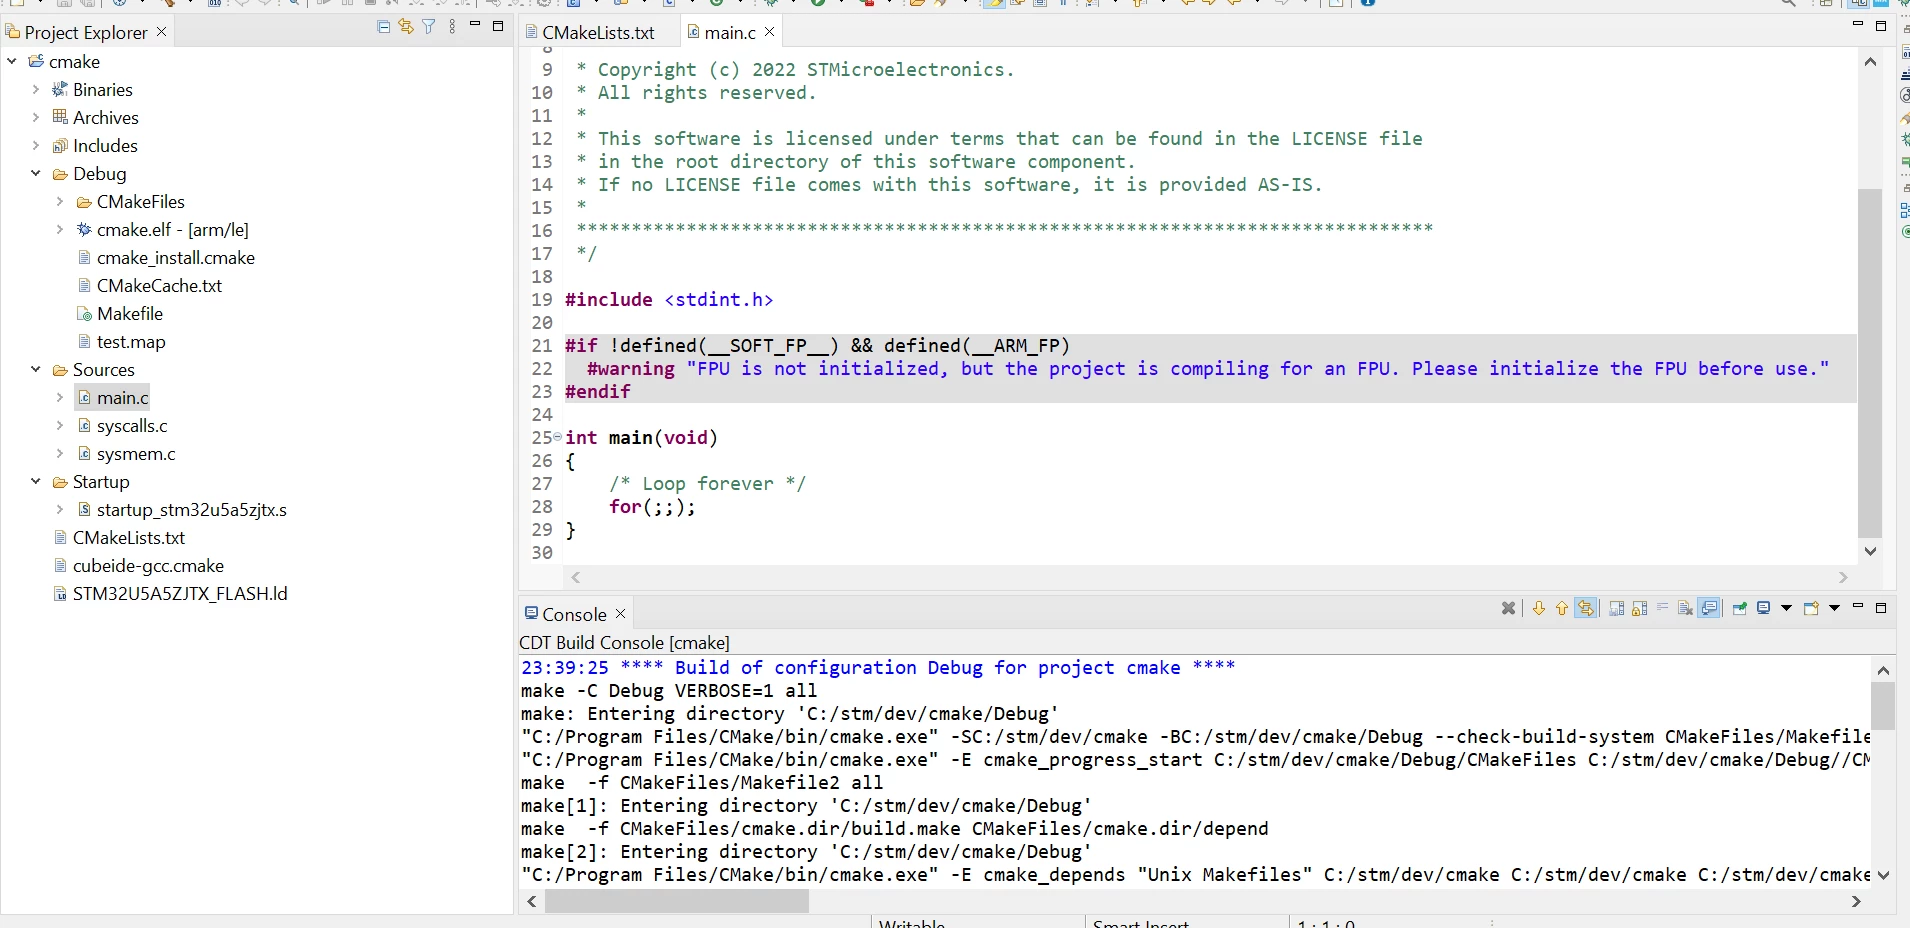The width and height of the screenshot is (1910, 928).
Task: Copy build log from Console toolbar
Action: point(1617,608)
